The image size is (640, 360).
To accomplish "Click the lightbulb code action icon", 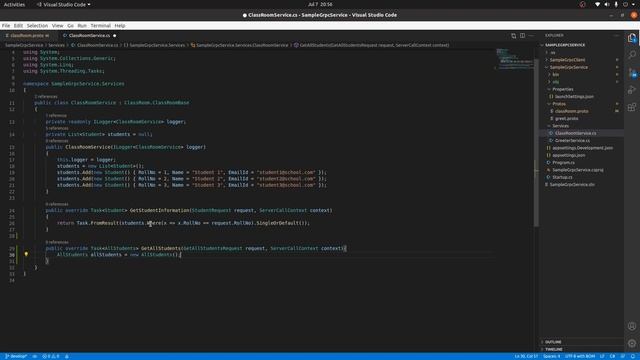I will [26, 254].
